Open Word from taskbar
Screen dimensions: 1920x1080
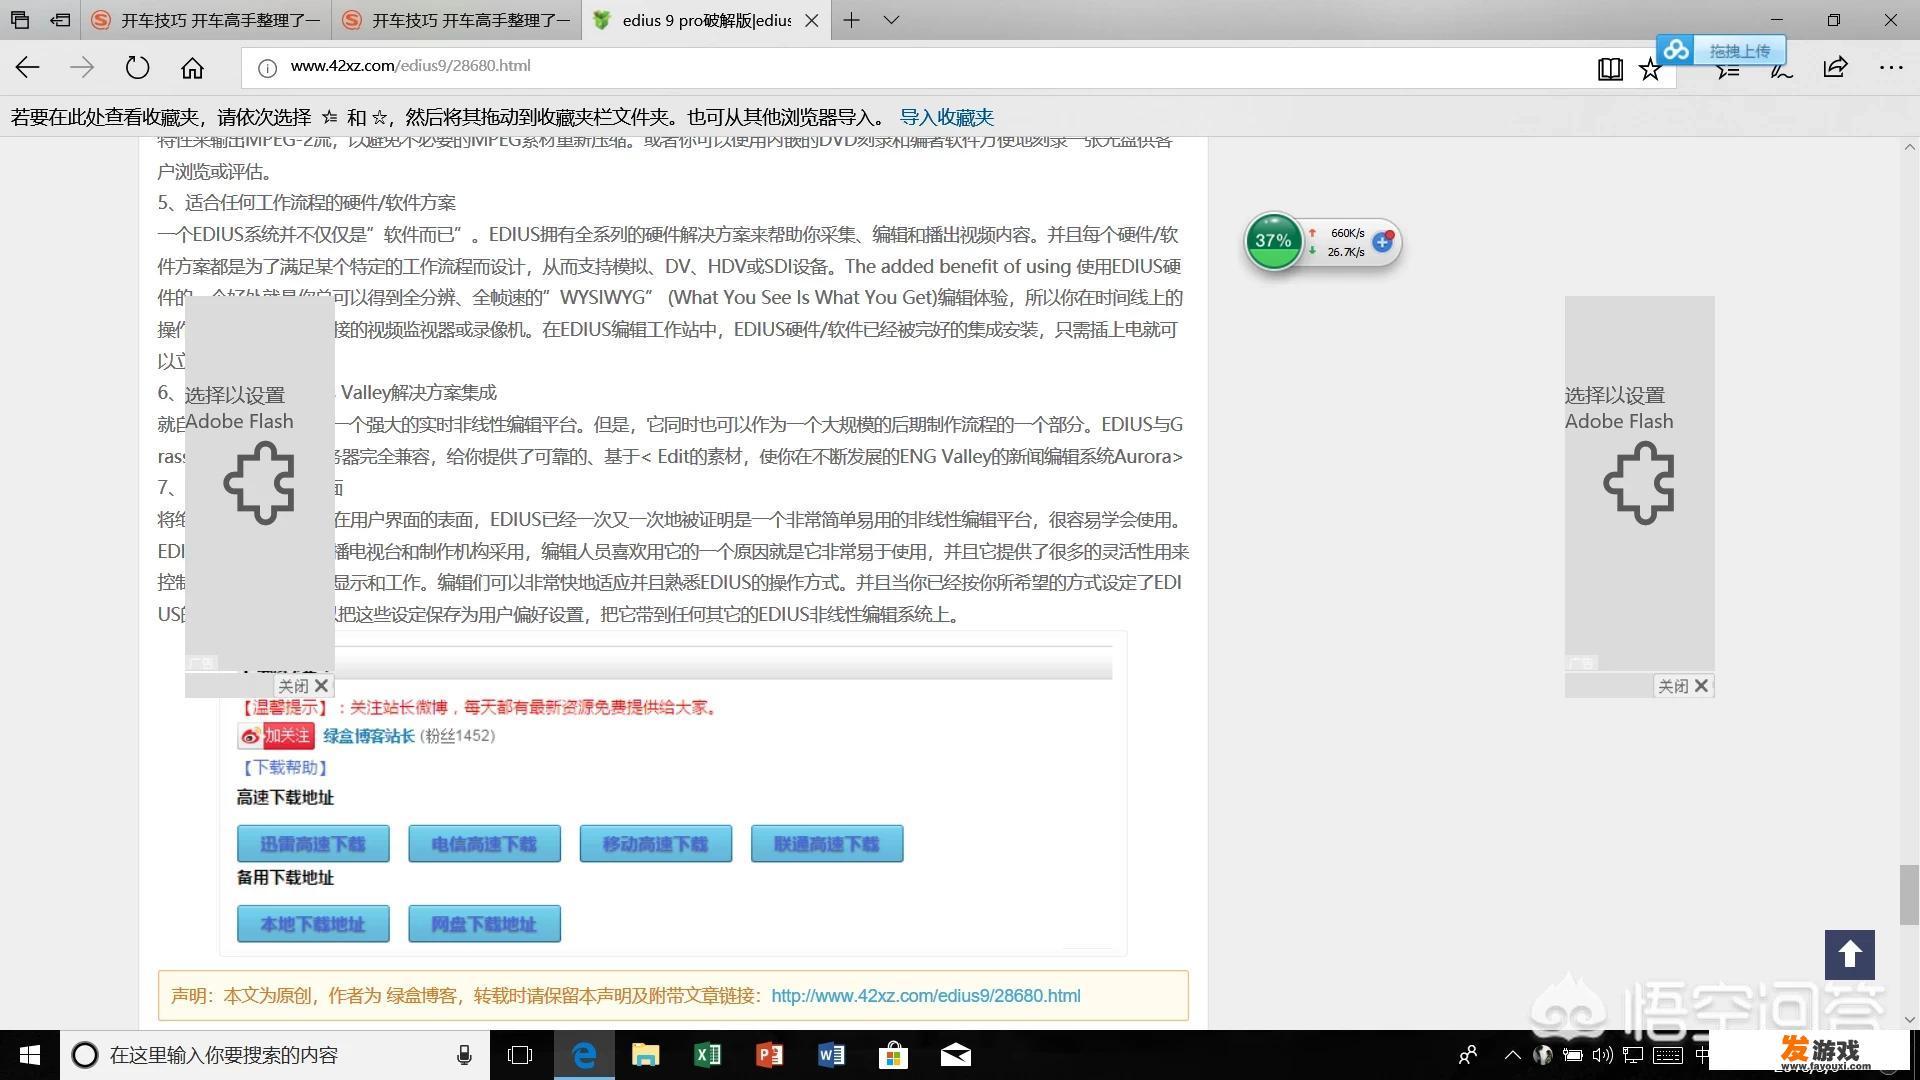point(832,1055)
